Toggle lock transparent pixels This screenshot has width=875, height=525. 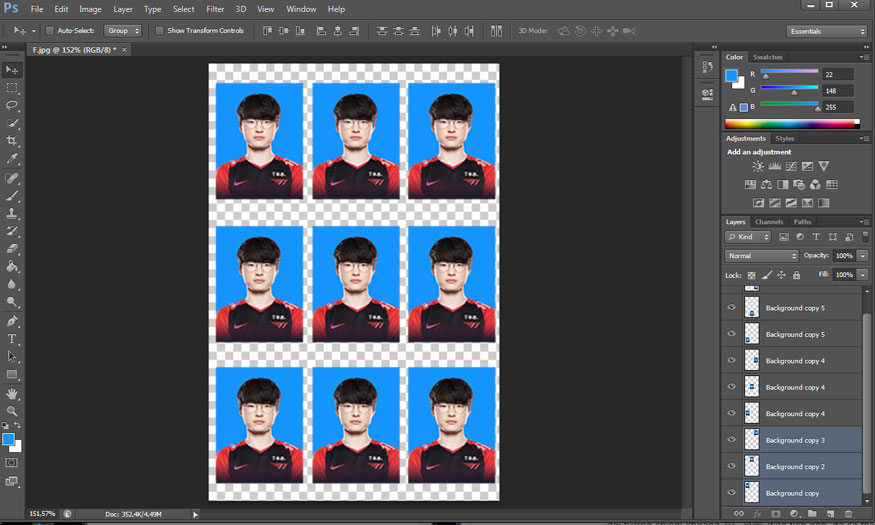click(x=752, y=275)
